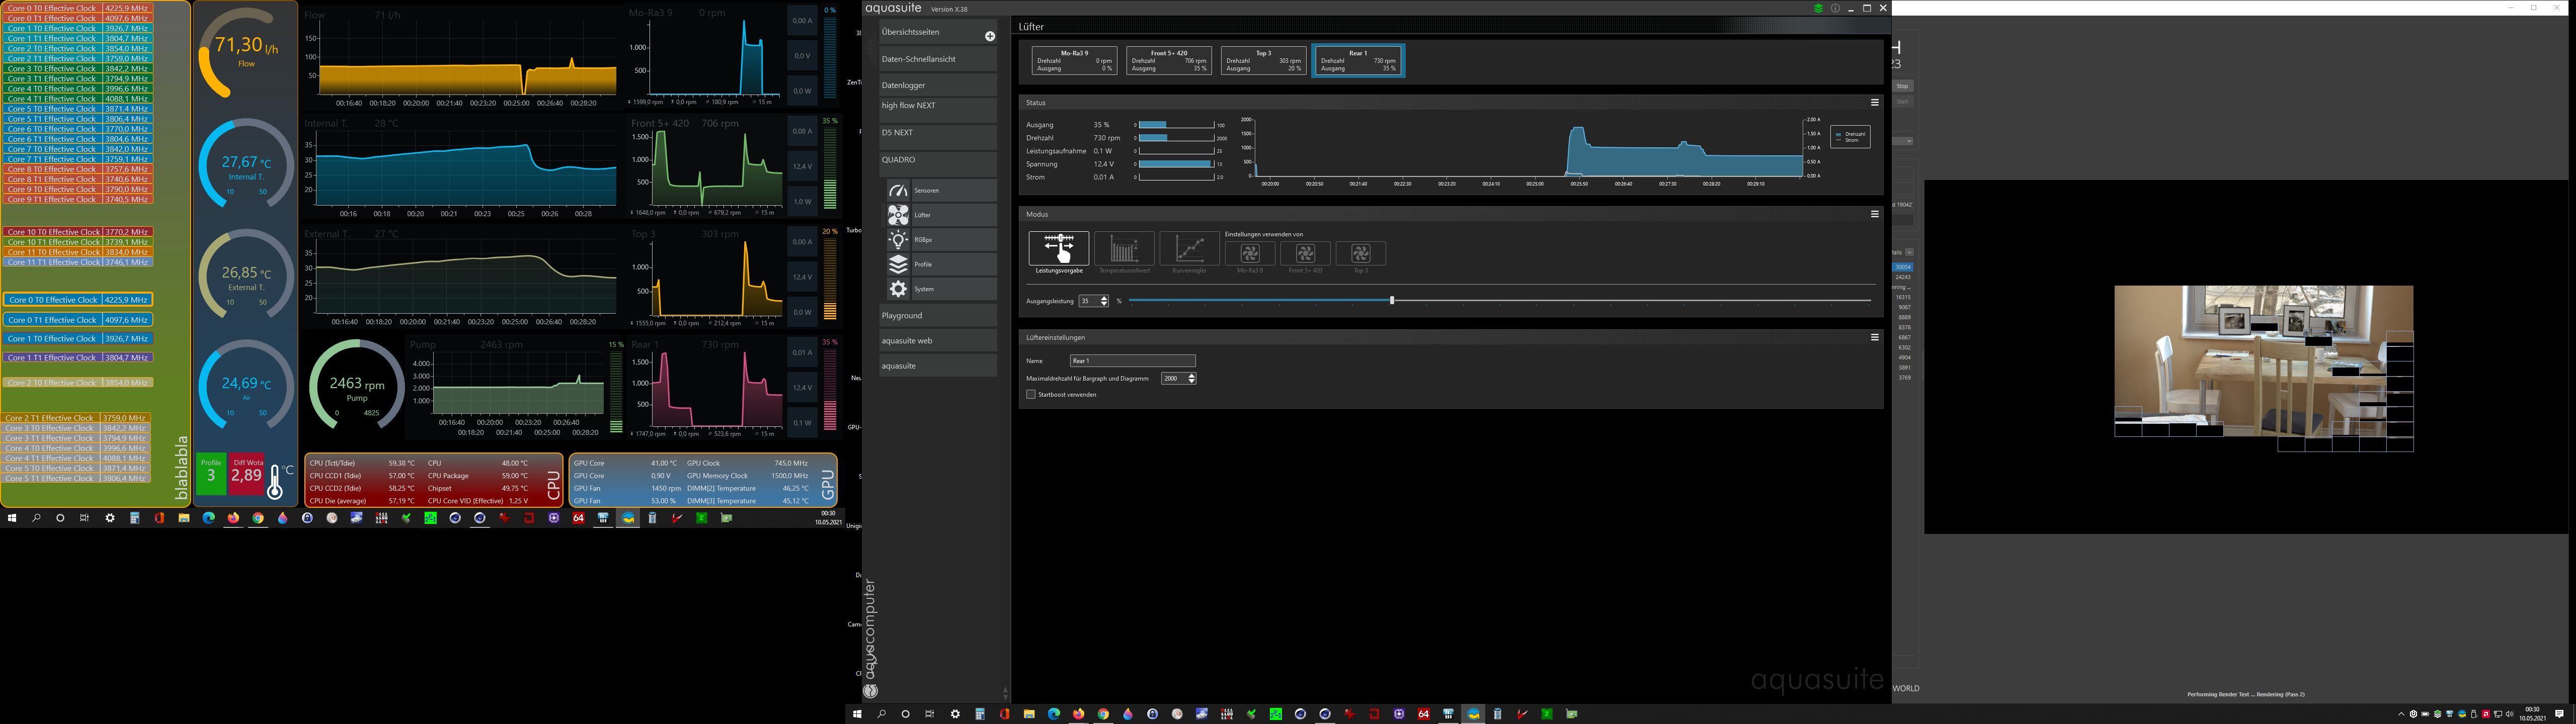This screenshot has height=724, width=2576.
Task: Click green layers icon in aquasuite title bar
Action: point(1819,8)
